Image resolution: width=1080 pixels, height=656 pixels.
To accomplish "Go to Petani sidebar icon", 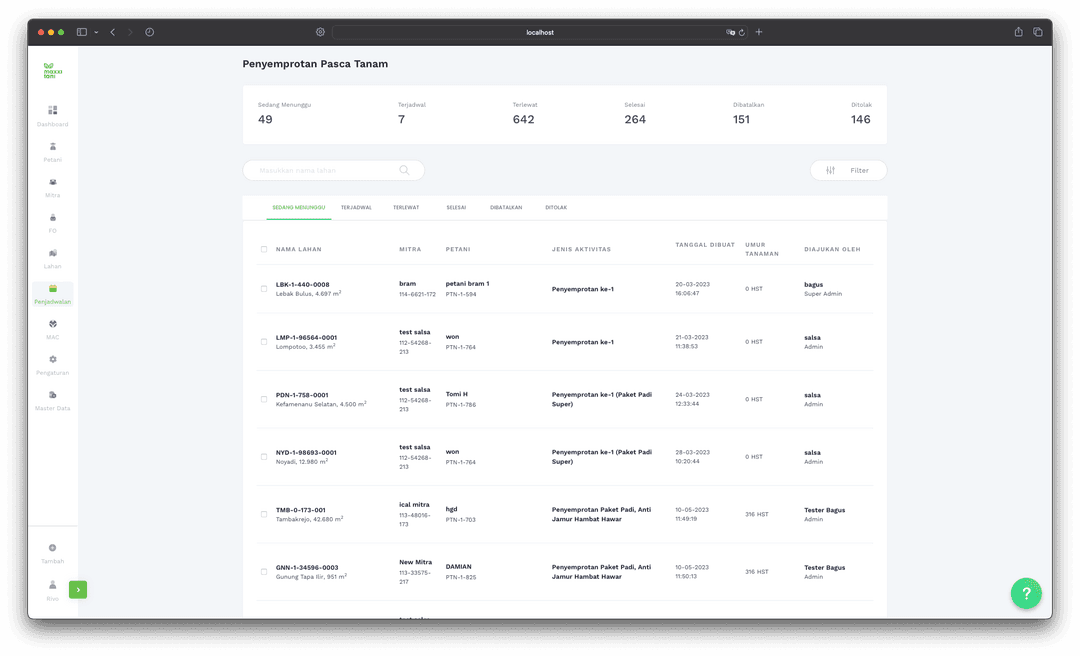I will click(x=53, y=147).
